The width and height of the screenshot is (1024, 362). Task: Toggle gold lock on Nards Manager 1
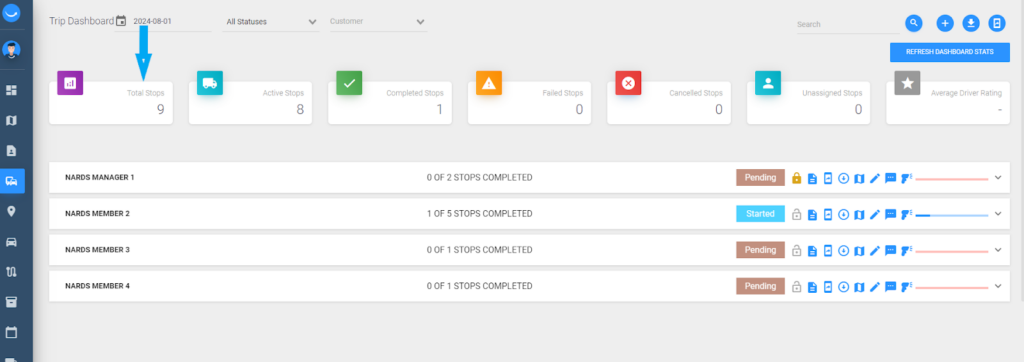[x=796, y=178]
